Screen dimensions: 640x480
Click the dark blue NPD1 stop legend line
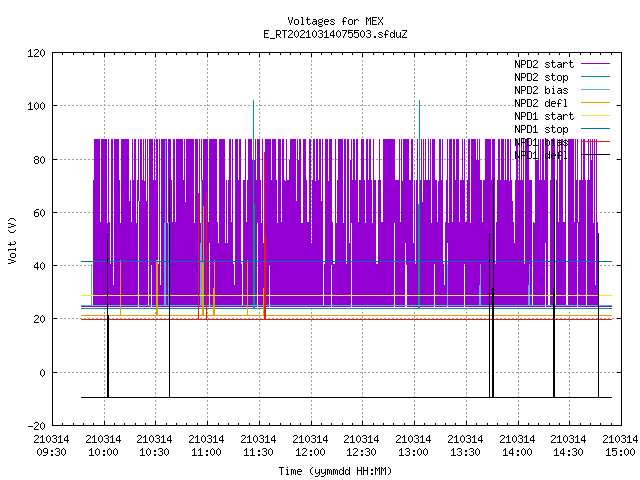596,129
